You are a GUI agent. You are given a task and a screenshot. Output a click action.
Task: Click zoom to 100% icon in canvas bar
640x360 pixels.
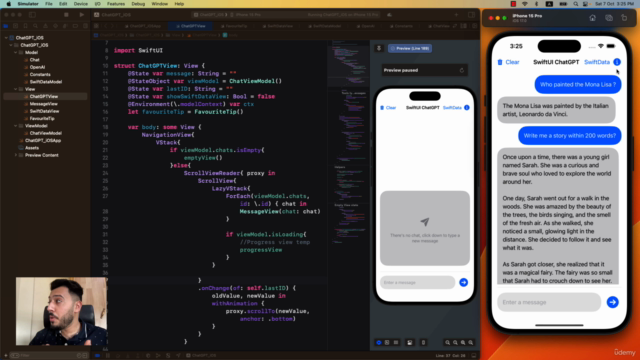pos(456,342)
